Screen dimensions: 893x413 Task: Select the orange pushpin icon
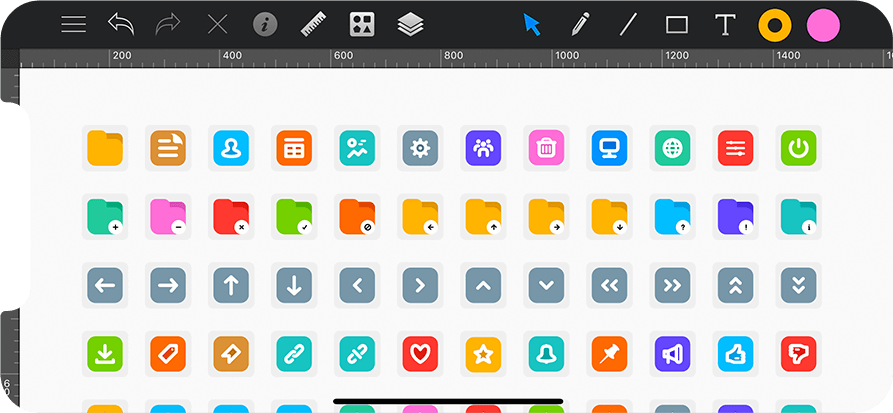[x=609, y=354]
